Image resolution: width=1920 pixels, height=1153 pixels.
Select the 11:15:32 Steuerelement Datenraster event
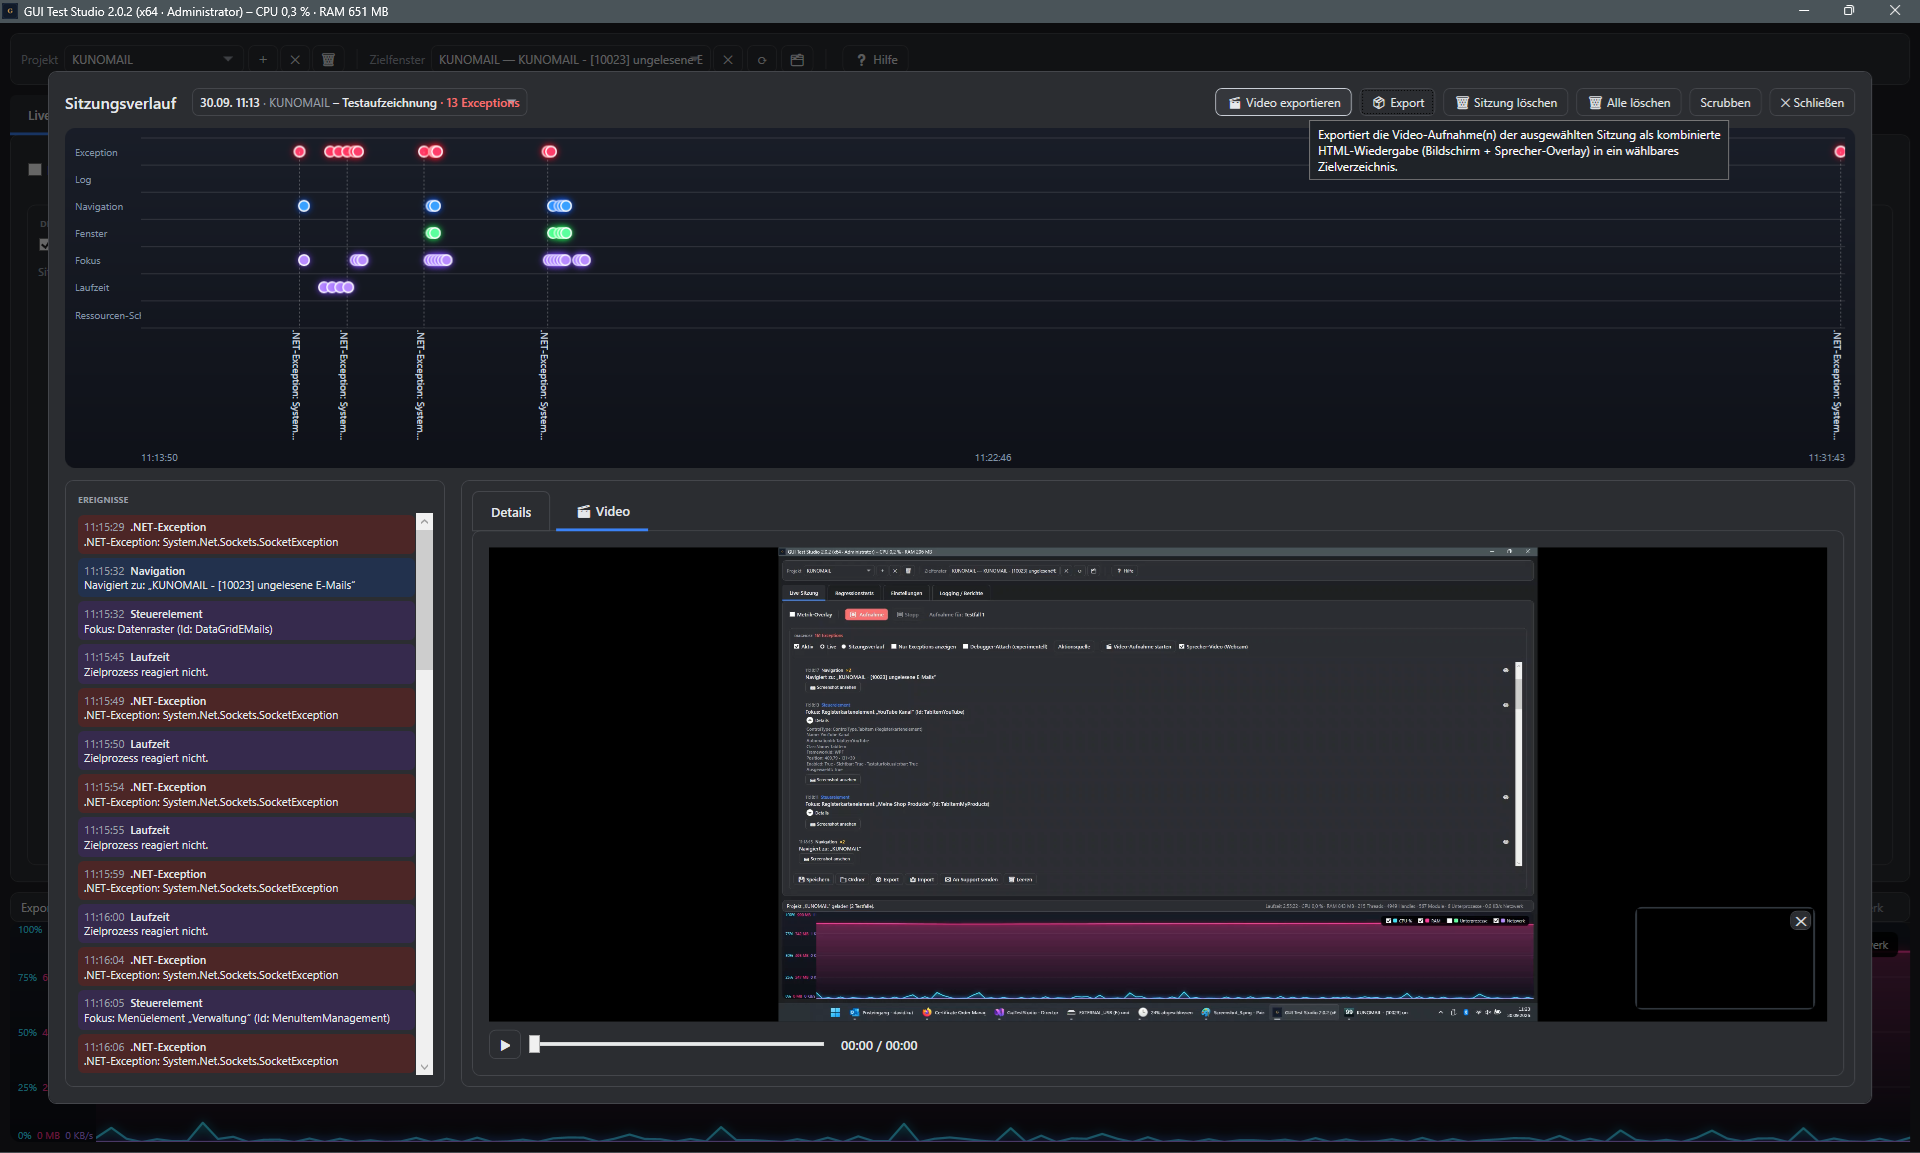(246, 621)
